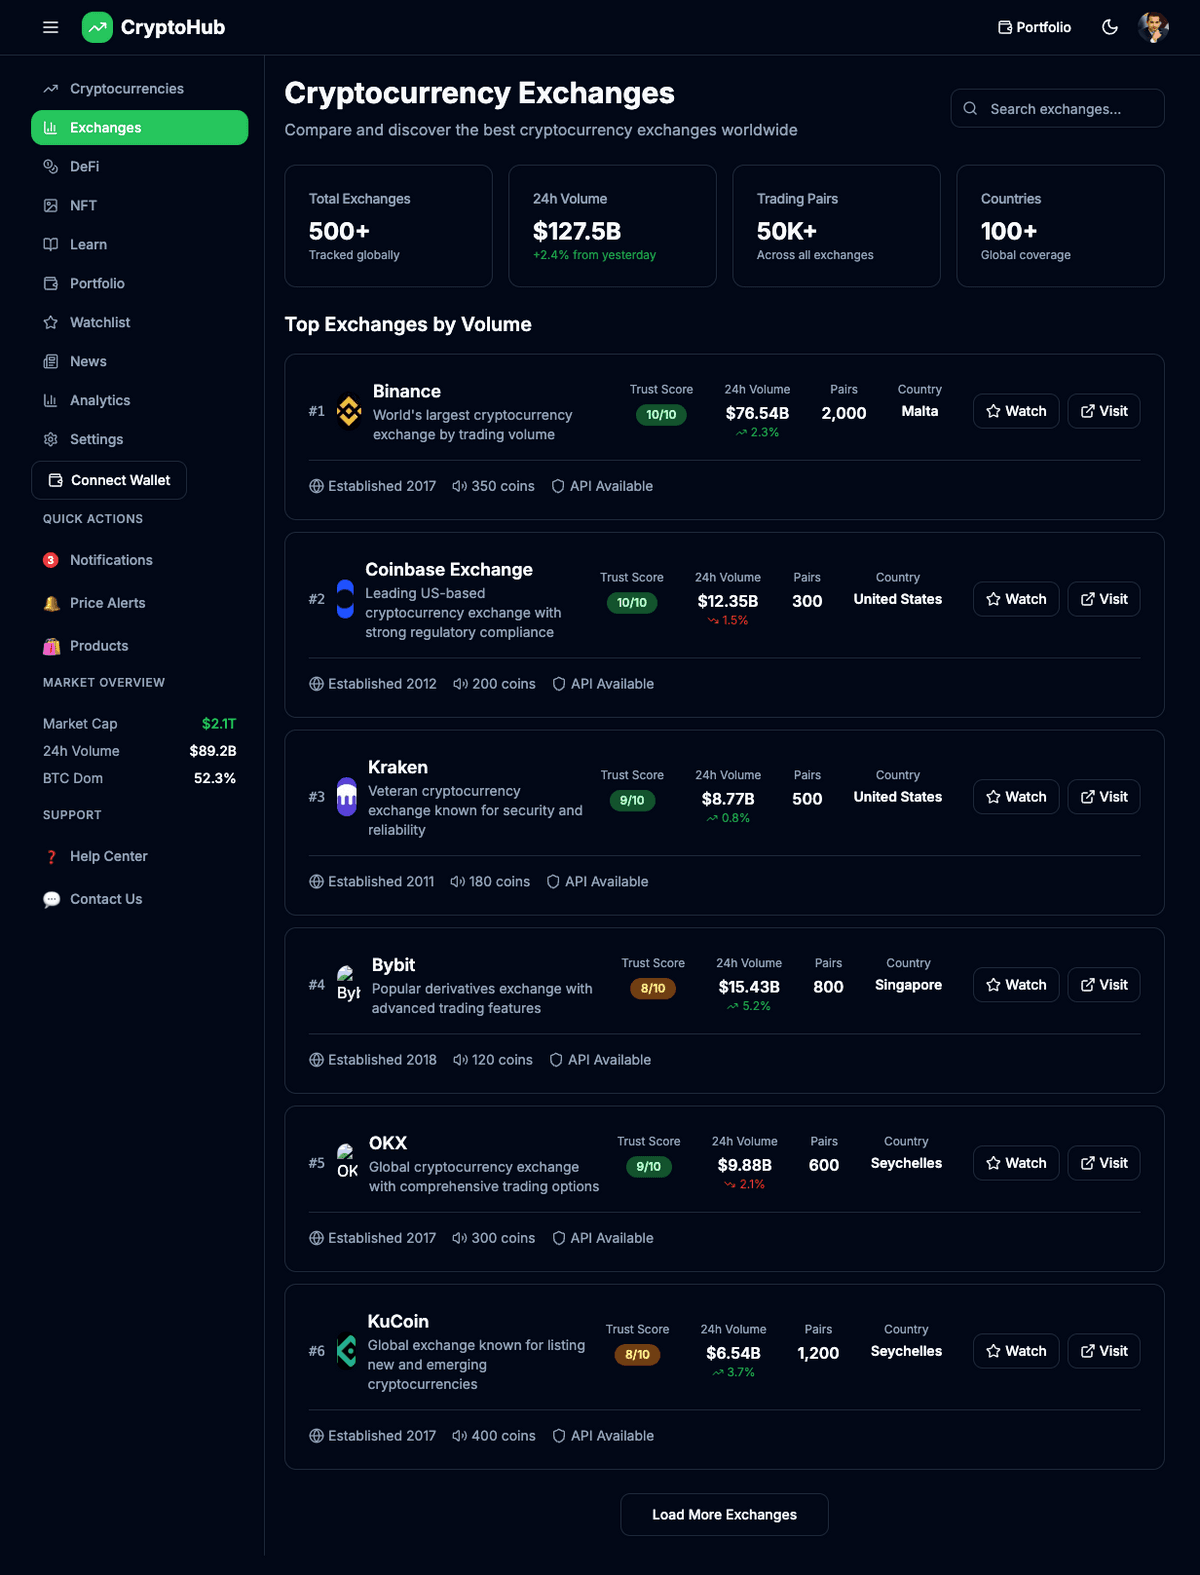
Task: Open the Settings gear icon item
Action: 139,440
